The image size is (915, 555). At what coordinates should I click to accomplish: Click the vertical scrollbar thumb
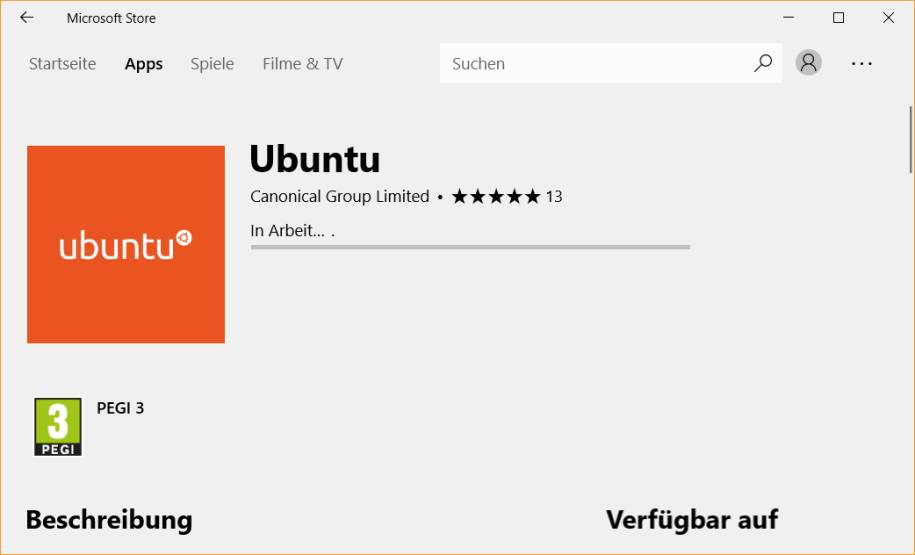[910, 139]
